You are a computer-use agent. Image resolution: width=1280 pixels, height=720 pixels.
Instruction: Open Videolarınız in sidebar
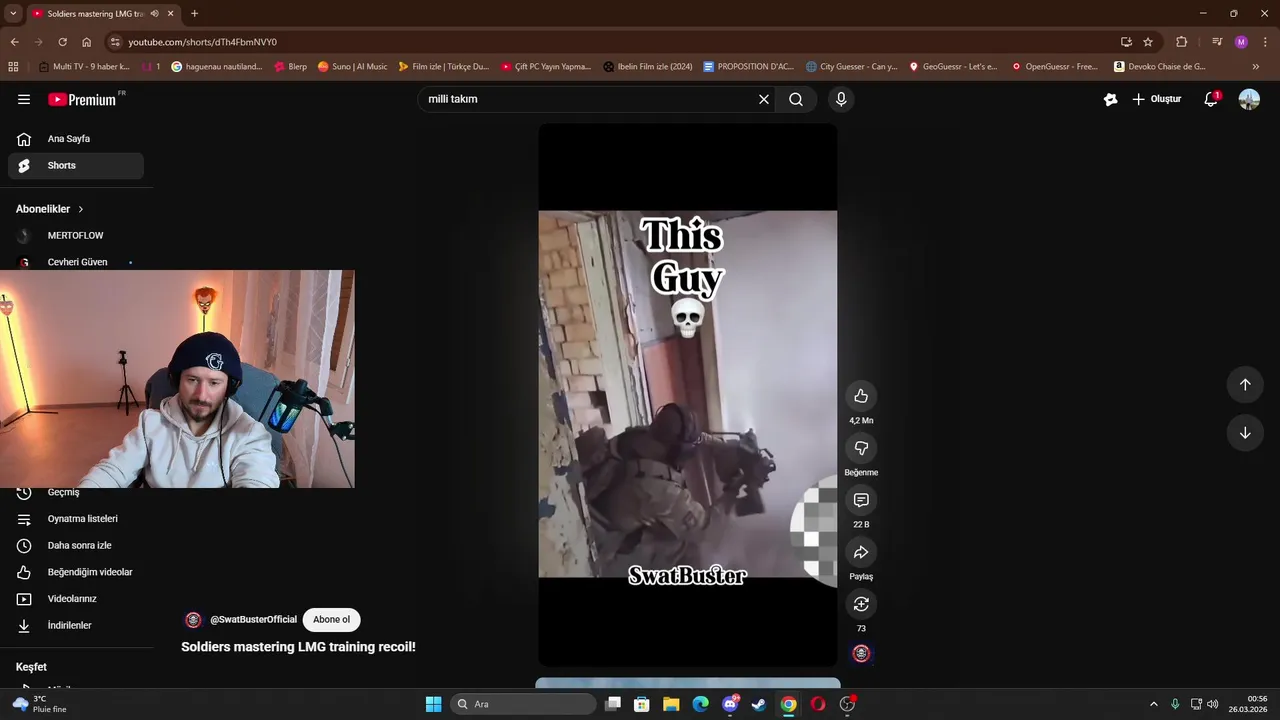click(76, 598)
